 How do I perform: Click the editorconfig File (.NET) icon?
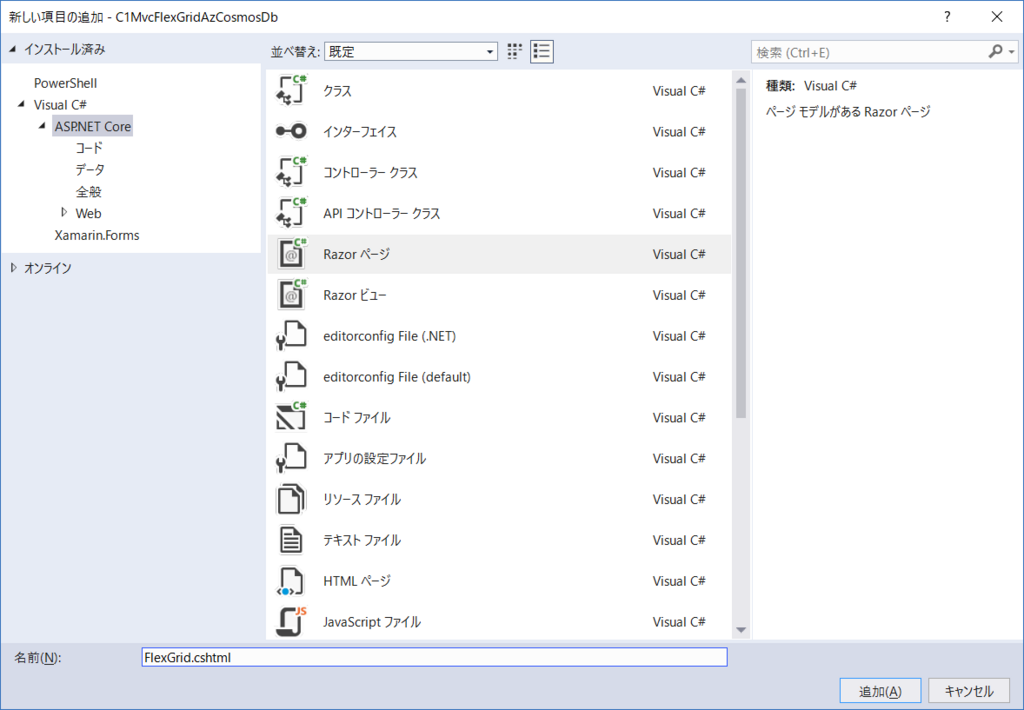click(x=291, y=336)
